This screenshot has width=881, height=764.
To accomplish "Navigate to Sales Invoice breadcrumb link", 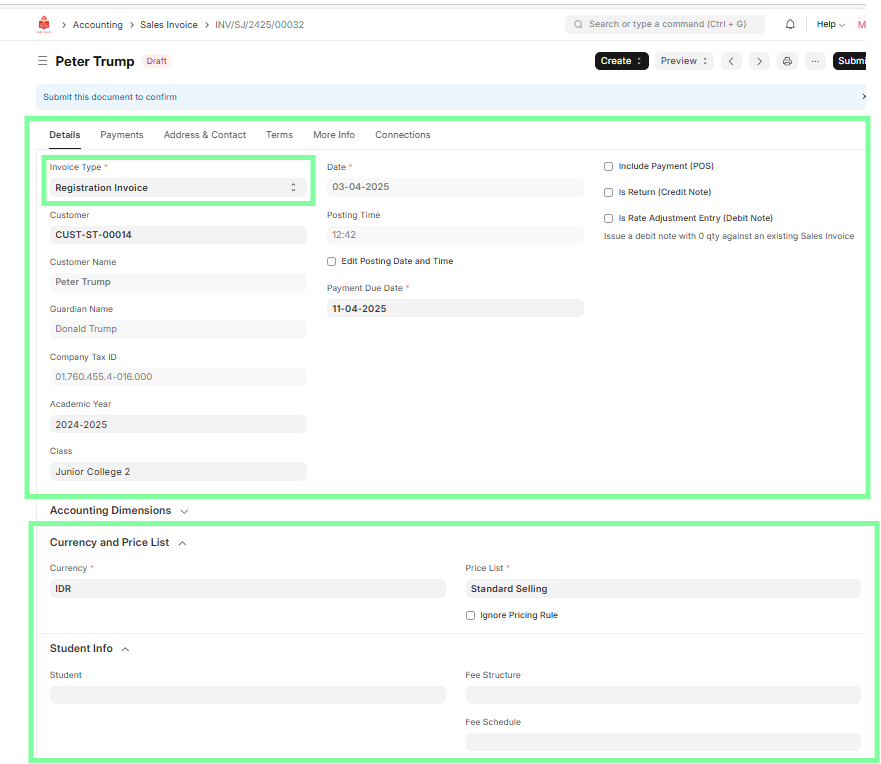I will [168, 24].
